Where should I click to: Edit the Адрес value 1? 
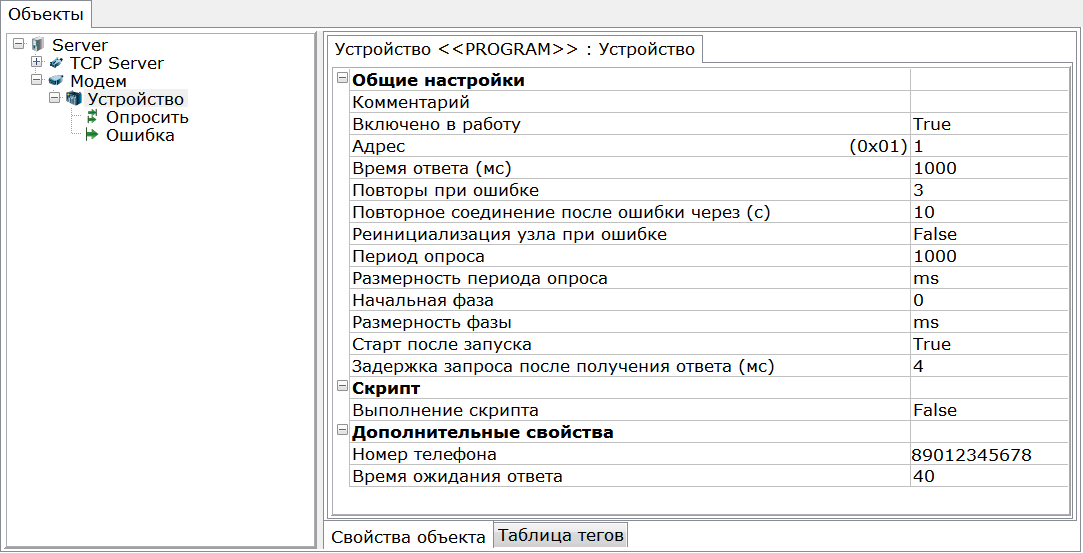click(988, 147)
